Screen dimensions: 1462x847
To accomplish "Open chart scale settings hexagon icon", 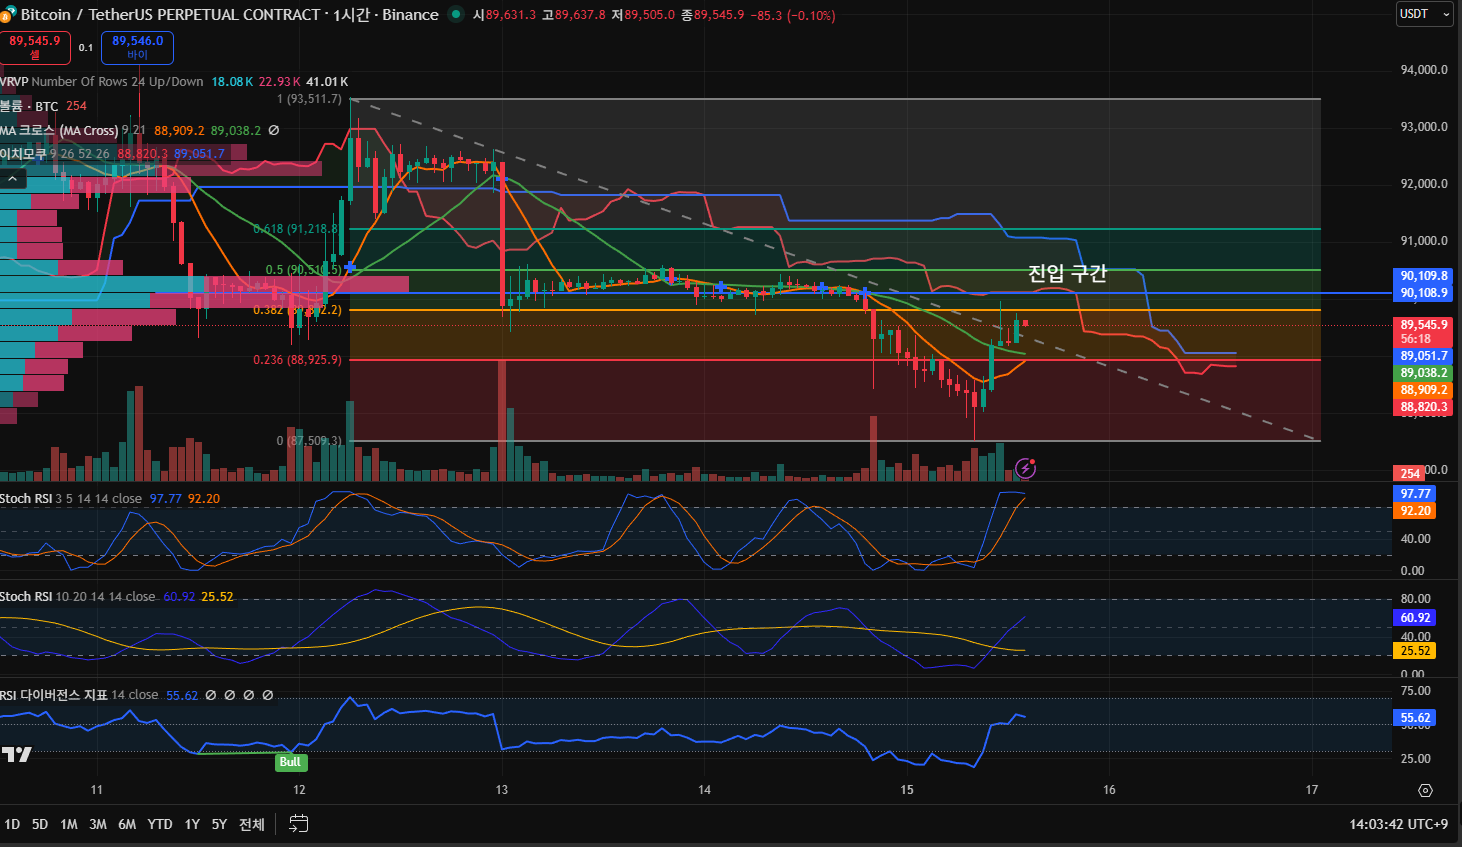I will coord(1425,790).
